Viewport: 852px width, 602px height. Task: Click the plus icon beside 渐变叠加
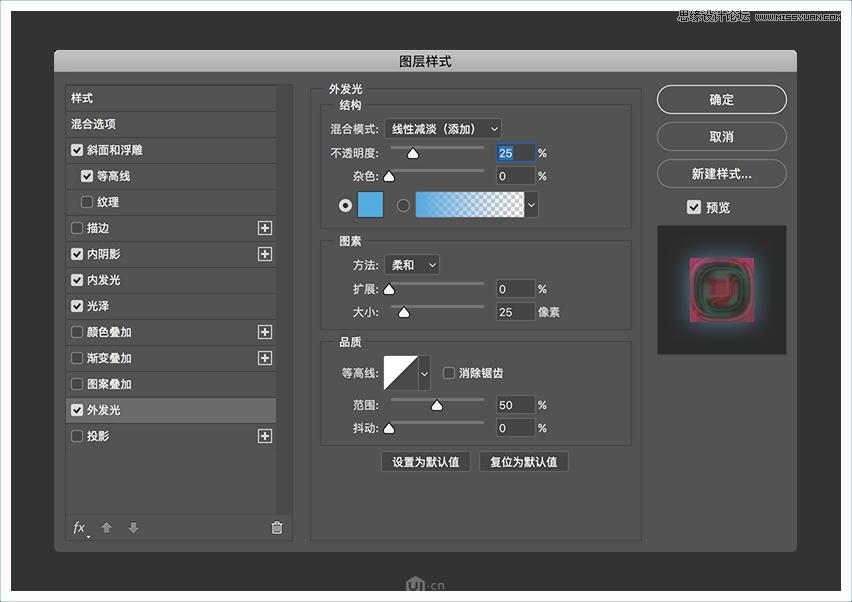pos(265,358)
